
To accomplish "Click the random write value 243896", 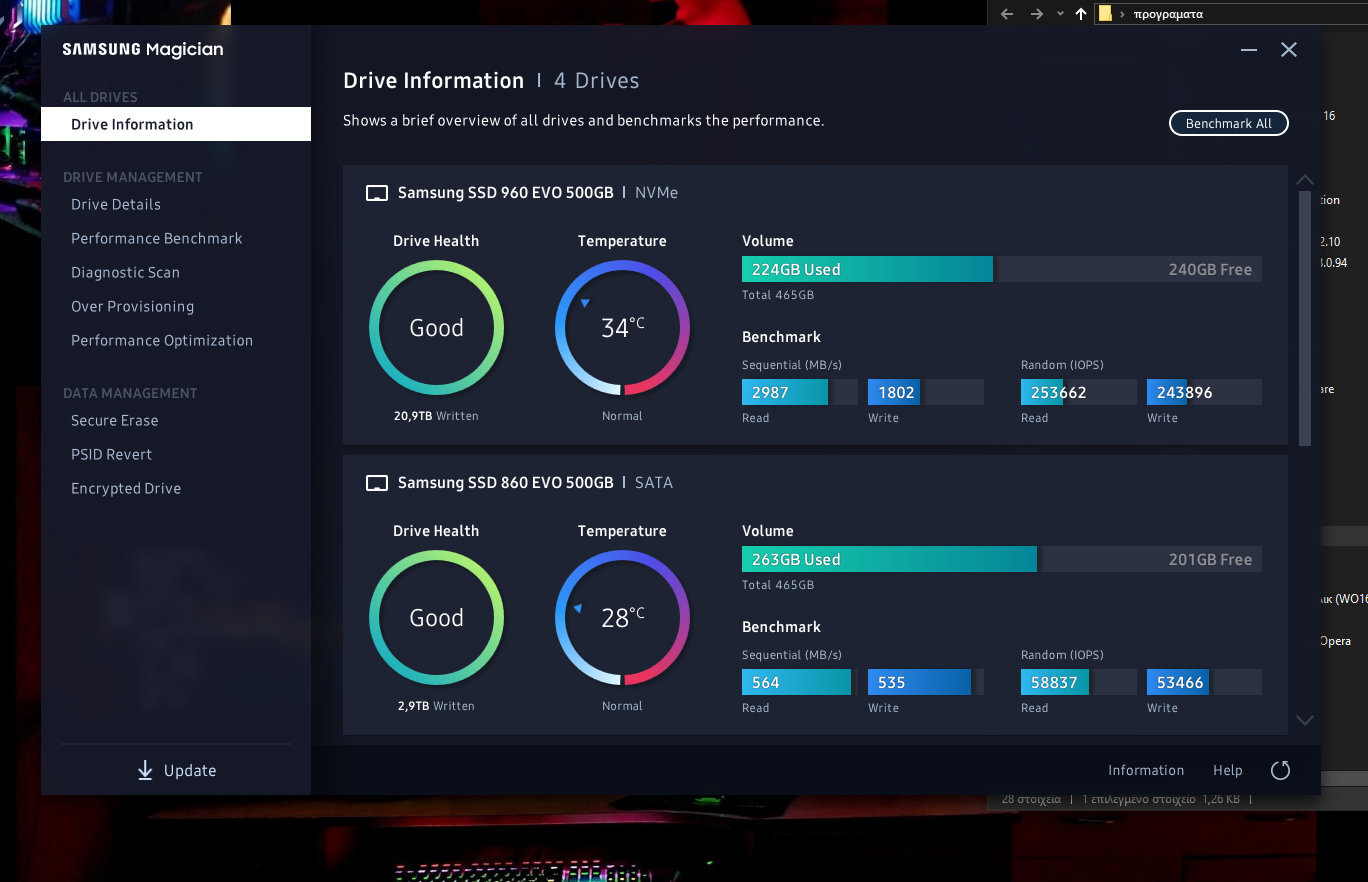I will point(1184,392).
